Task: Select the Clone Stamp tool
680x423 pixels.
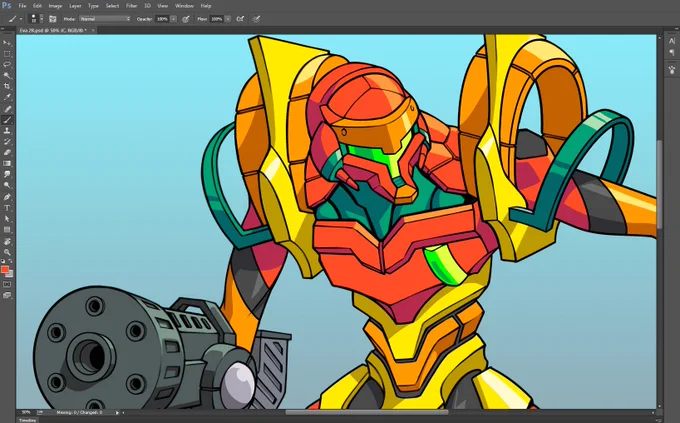Action: [x=7, y=131]
